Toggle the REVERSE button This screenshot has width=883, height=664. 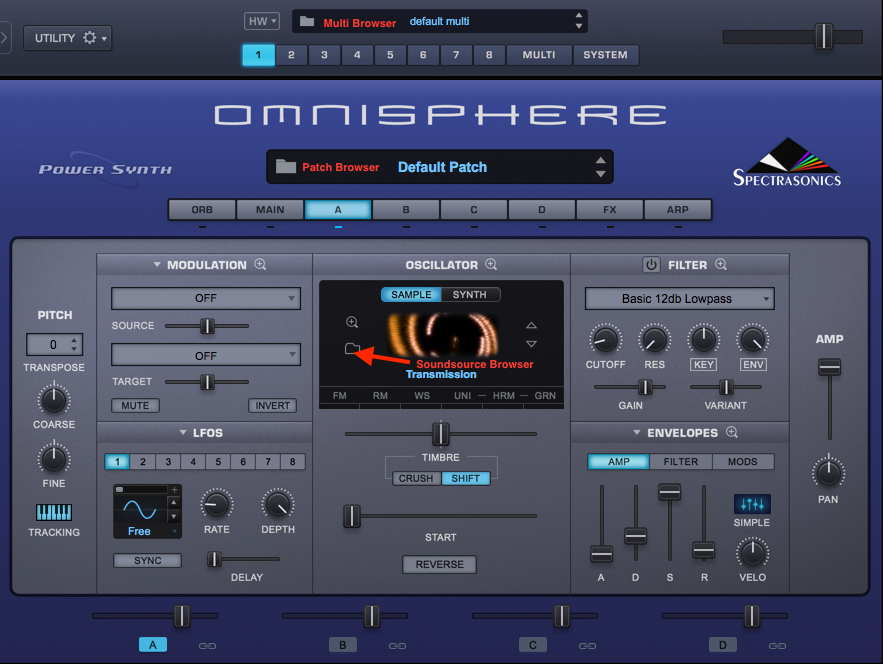(439, 564)
